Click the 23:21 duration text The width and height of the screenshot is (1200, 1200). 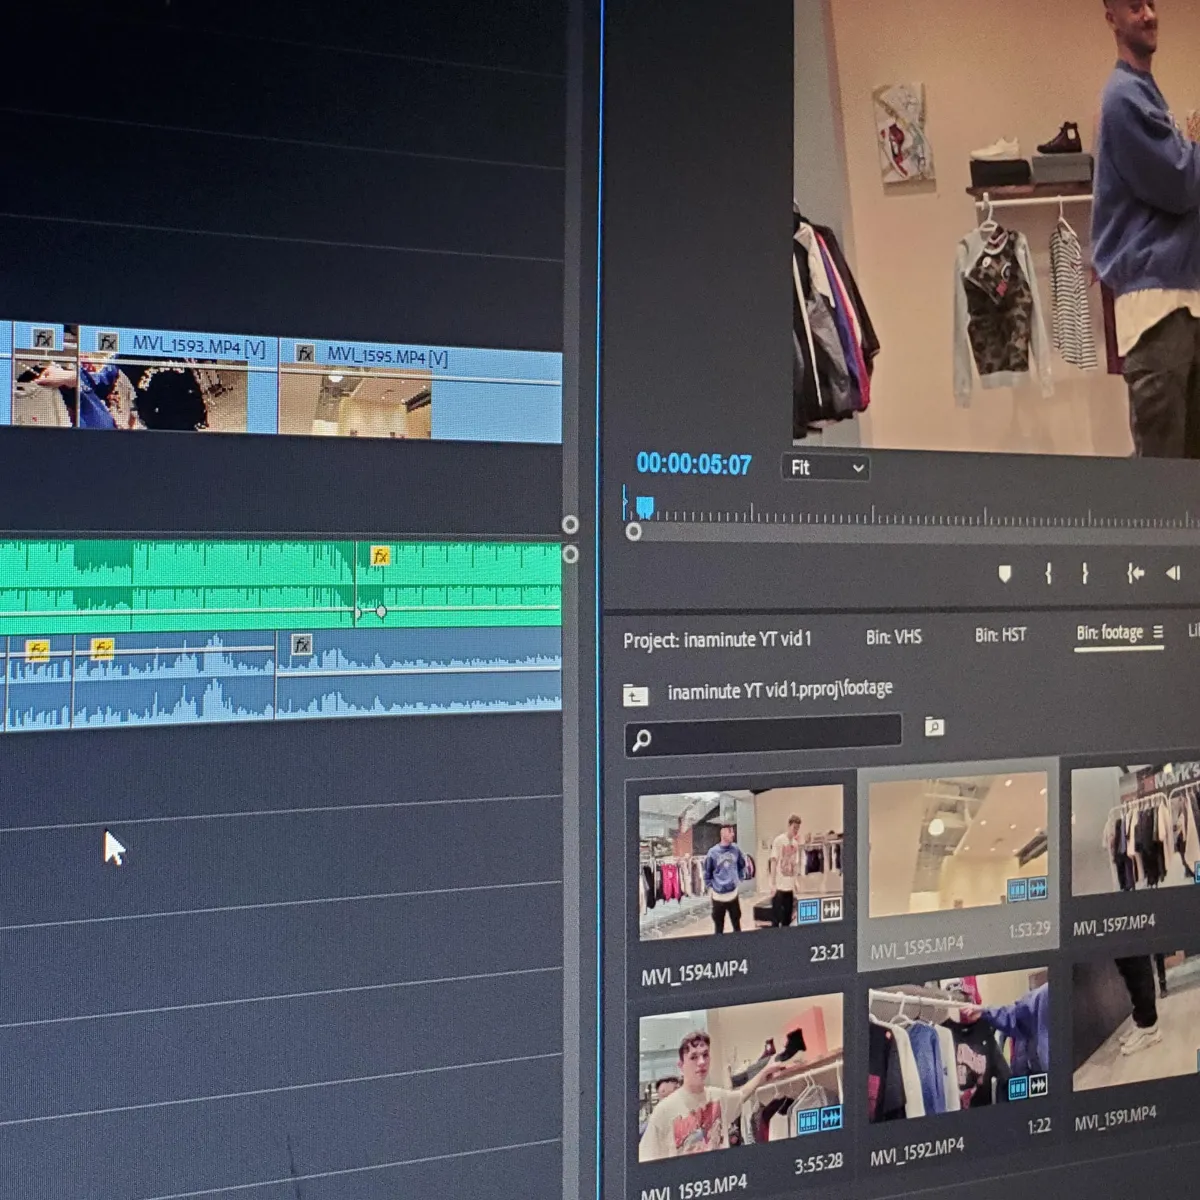point(827,953)
